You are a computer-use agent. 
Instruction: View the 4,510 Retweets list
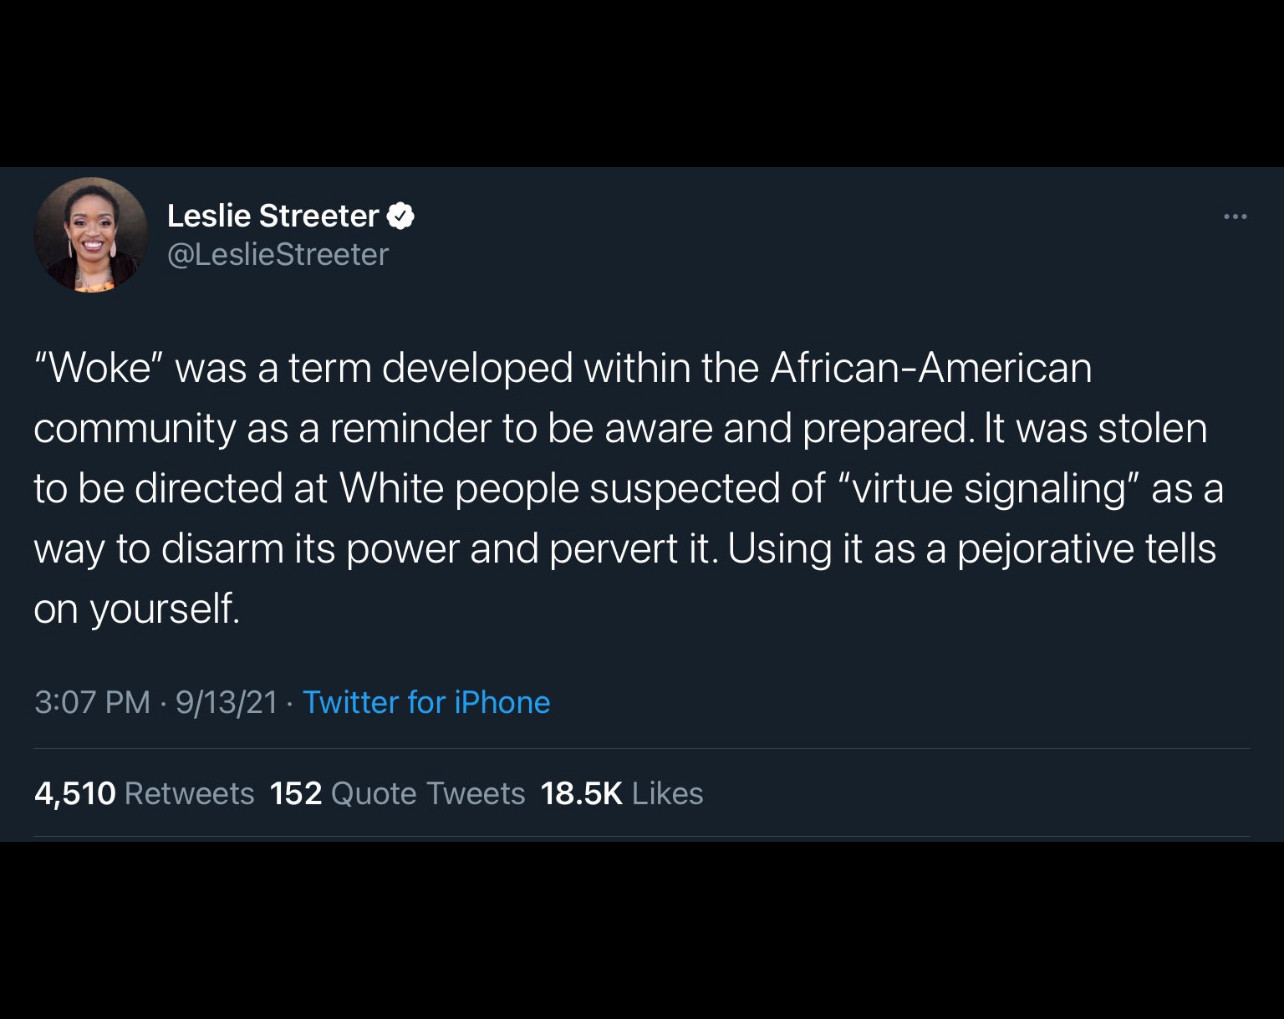coord(144,793)
